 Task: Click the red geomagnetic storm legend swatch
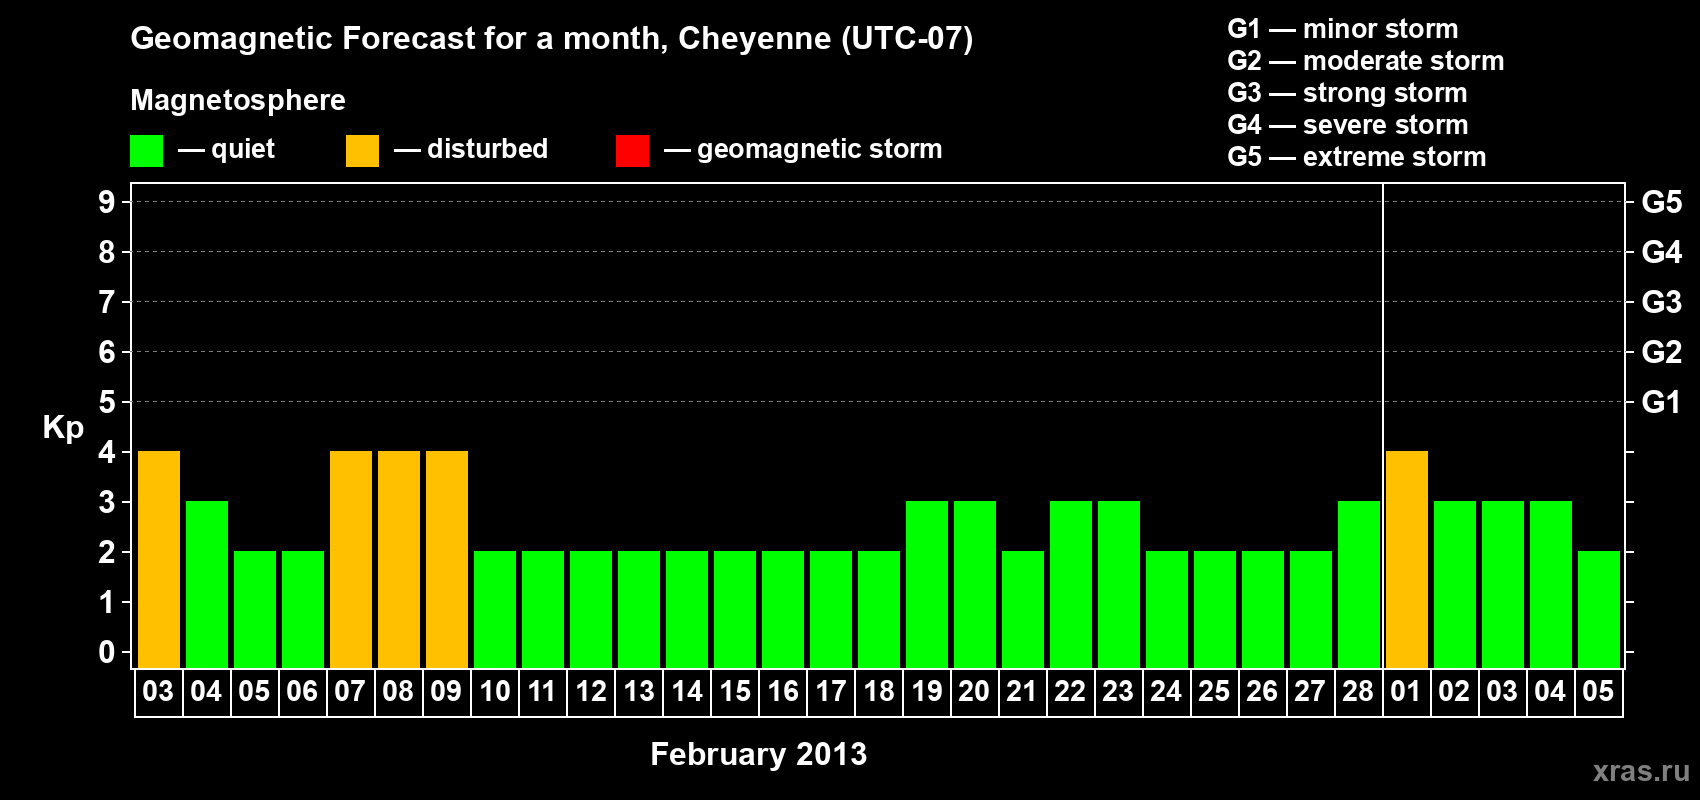pos(632,151)
